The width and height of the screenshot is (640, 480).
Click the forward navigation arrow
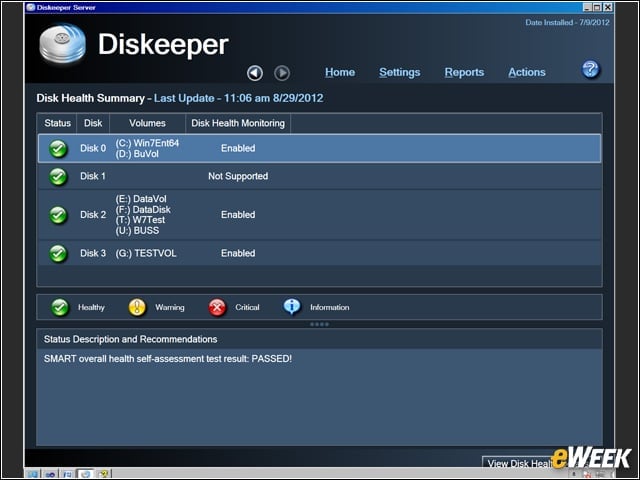coord(282,73)
